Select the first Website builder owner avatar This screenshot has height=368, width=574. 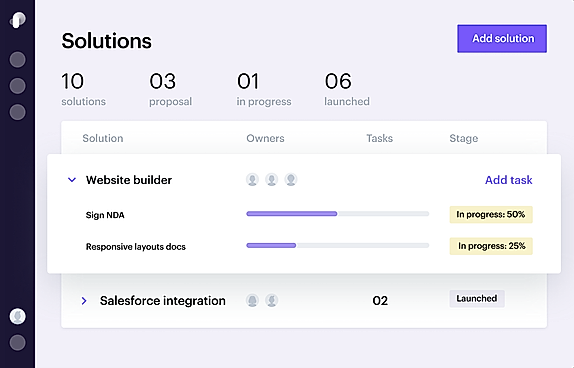252,180
